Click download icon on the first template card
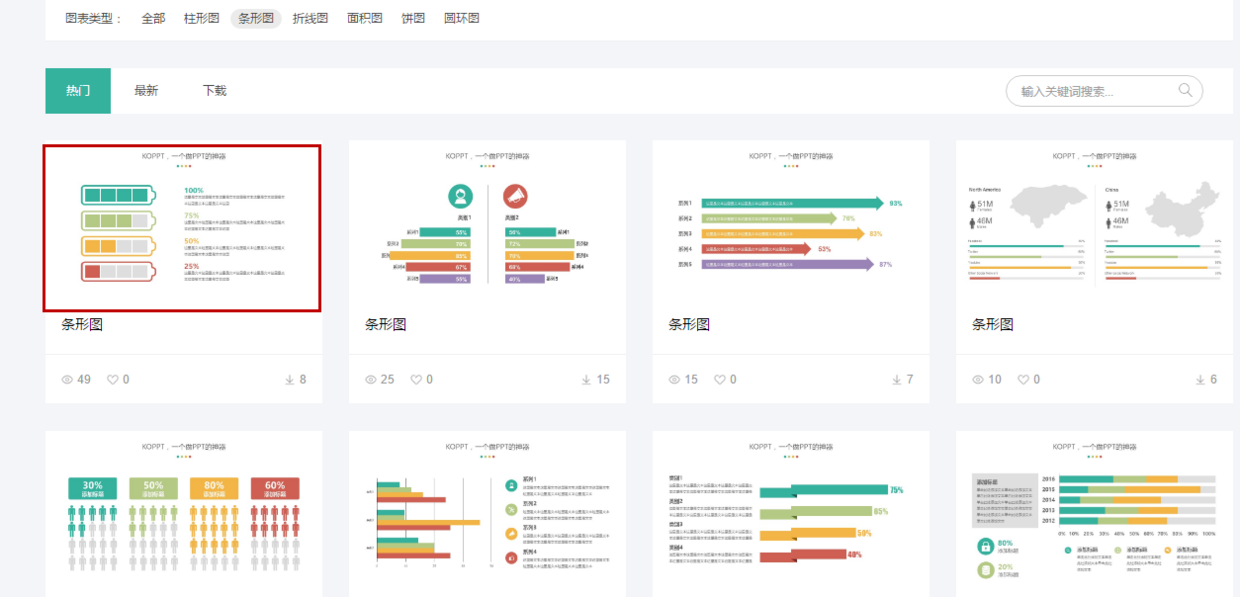1240x597 pixels. point(290,380)
